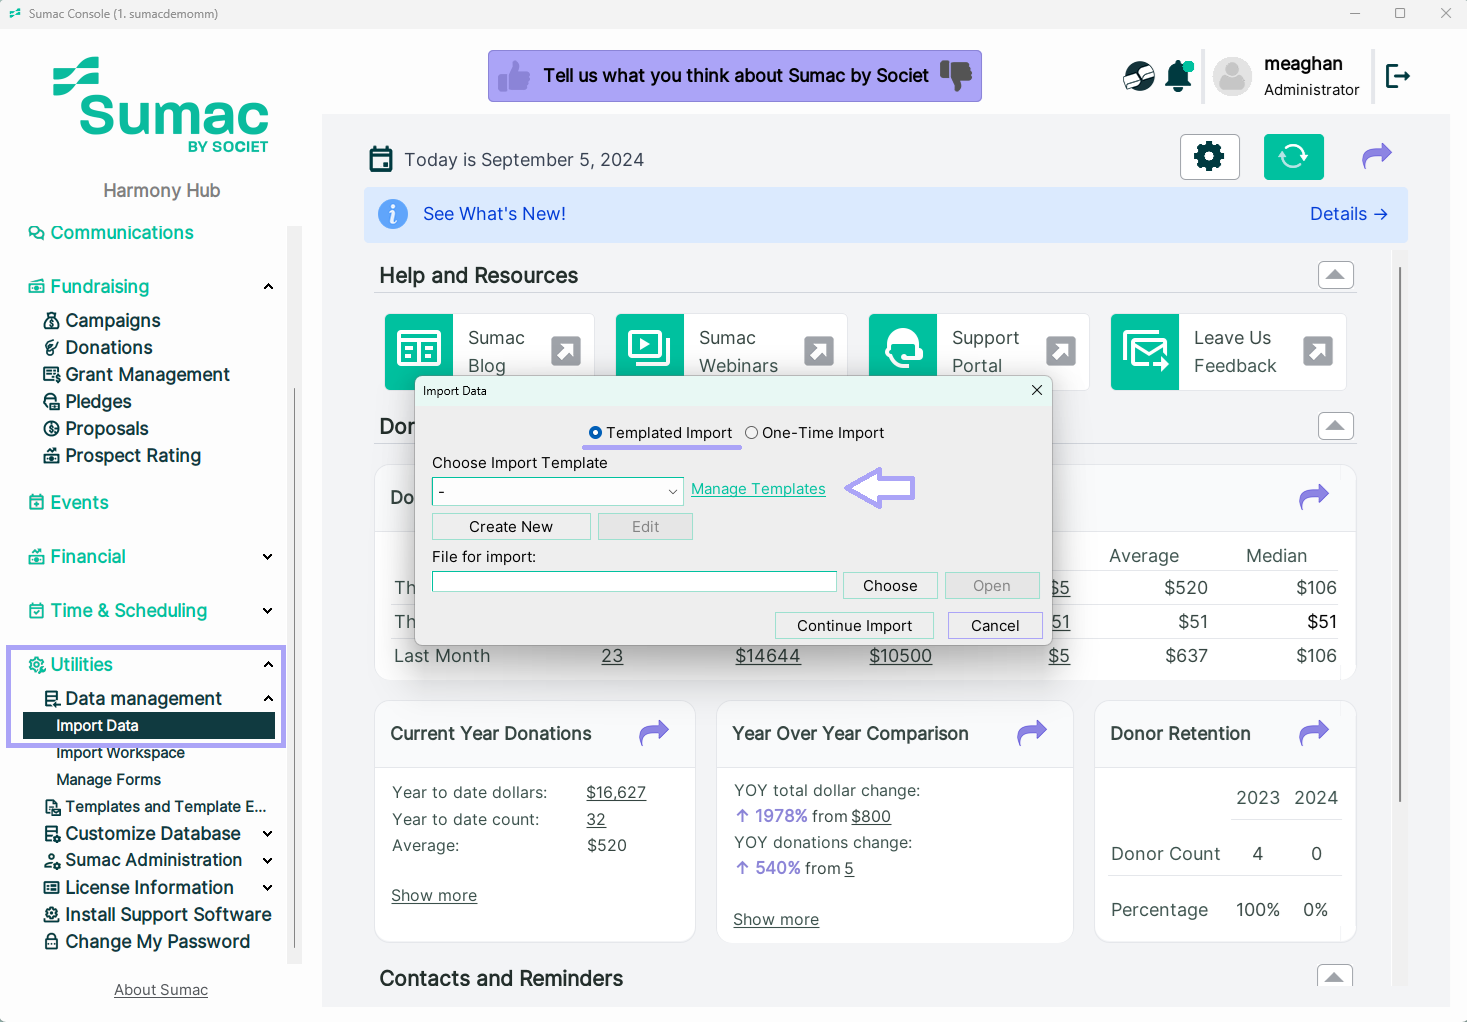Open Campaigns in the sidebar
The width and height of the screenshot is (1467, 1022).
tap(113, 321)
